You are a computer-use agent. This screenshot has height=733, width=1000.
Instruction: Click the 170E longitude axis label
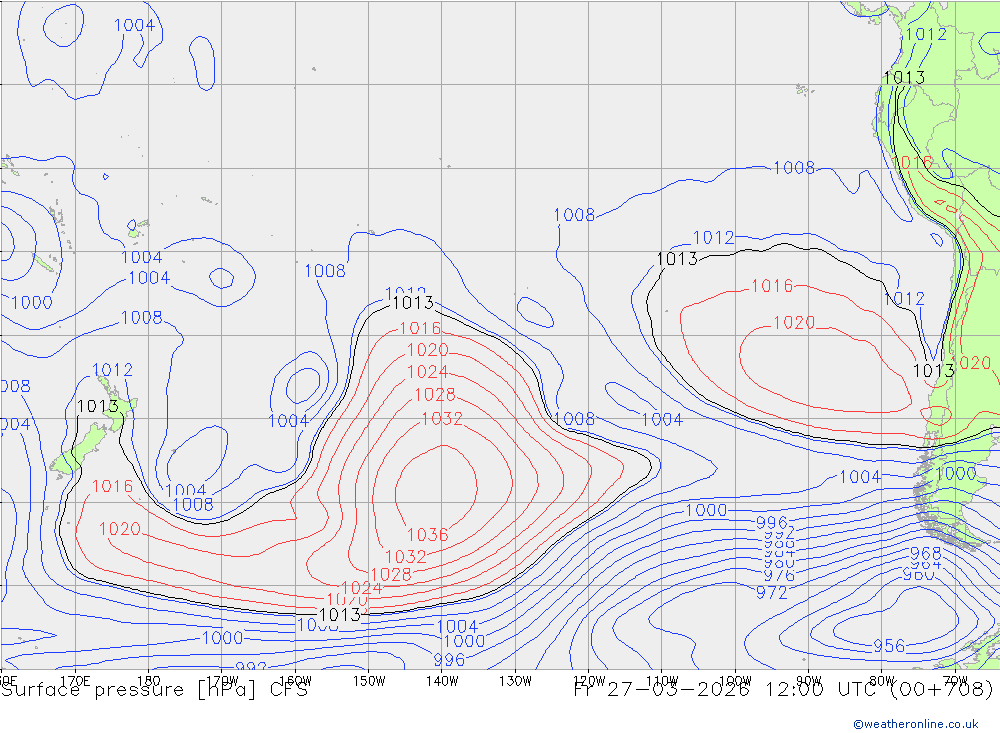click(75, 681)
